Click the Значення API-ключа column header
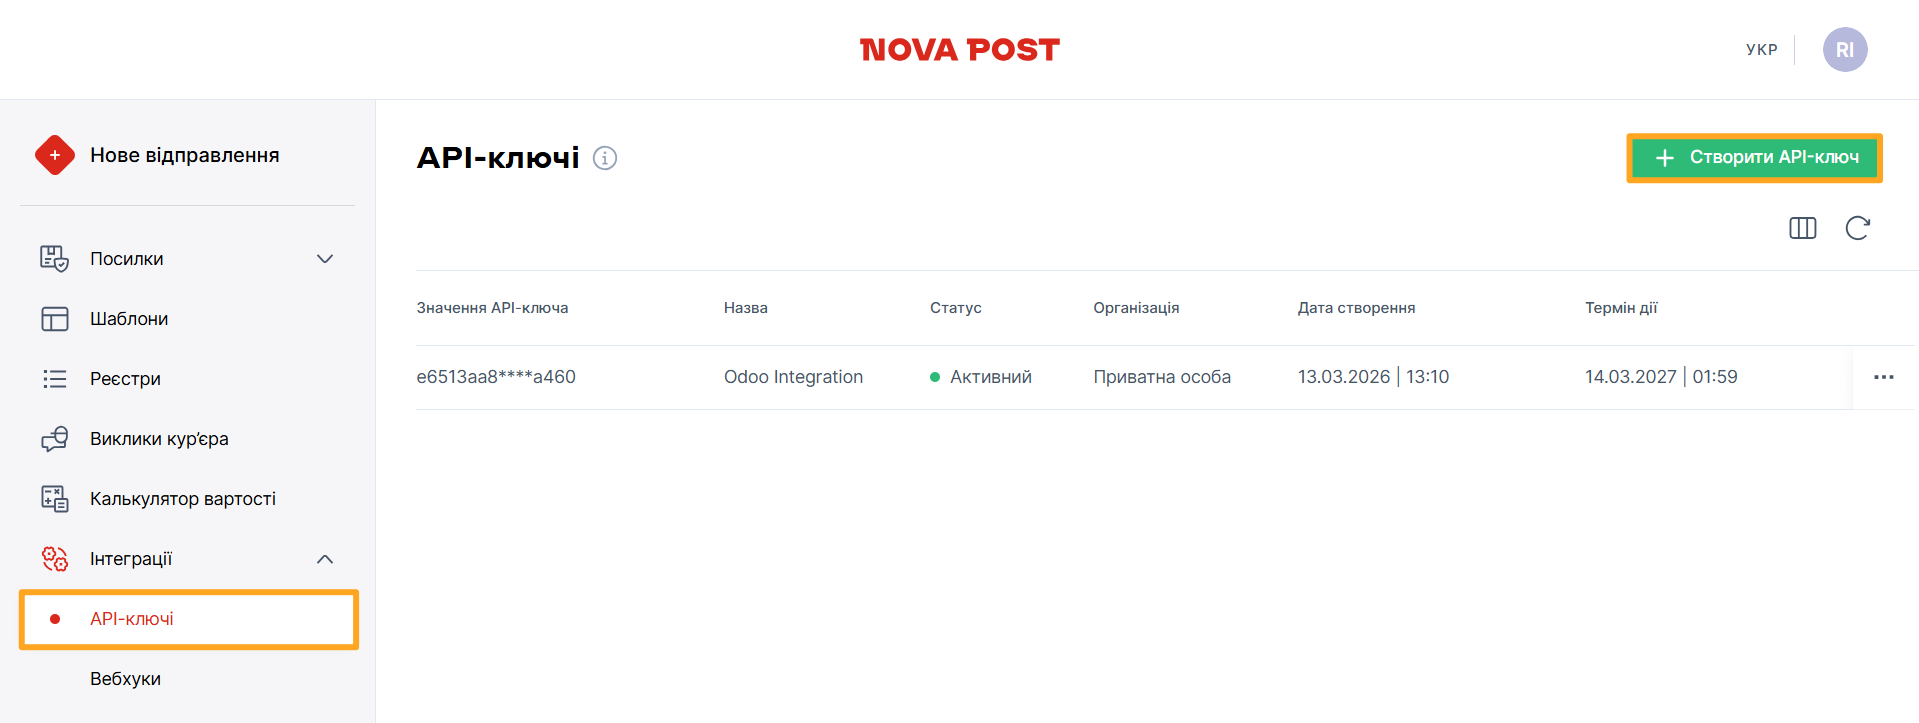Screen dimensions: 1919x723 click(x=492, y=308)
